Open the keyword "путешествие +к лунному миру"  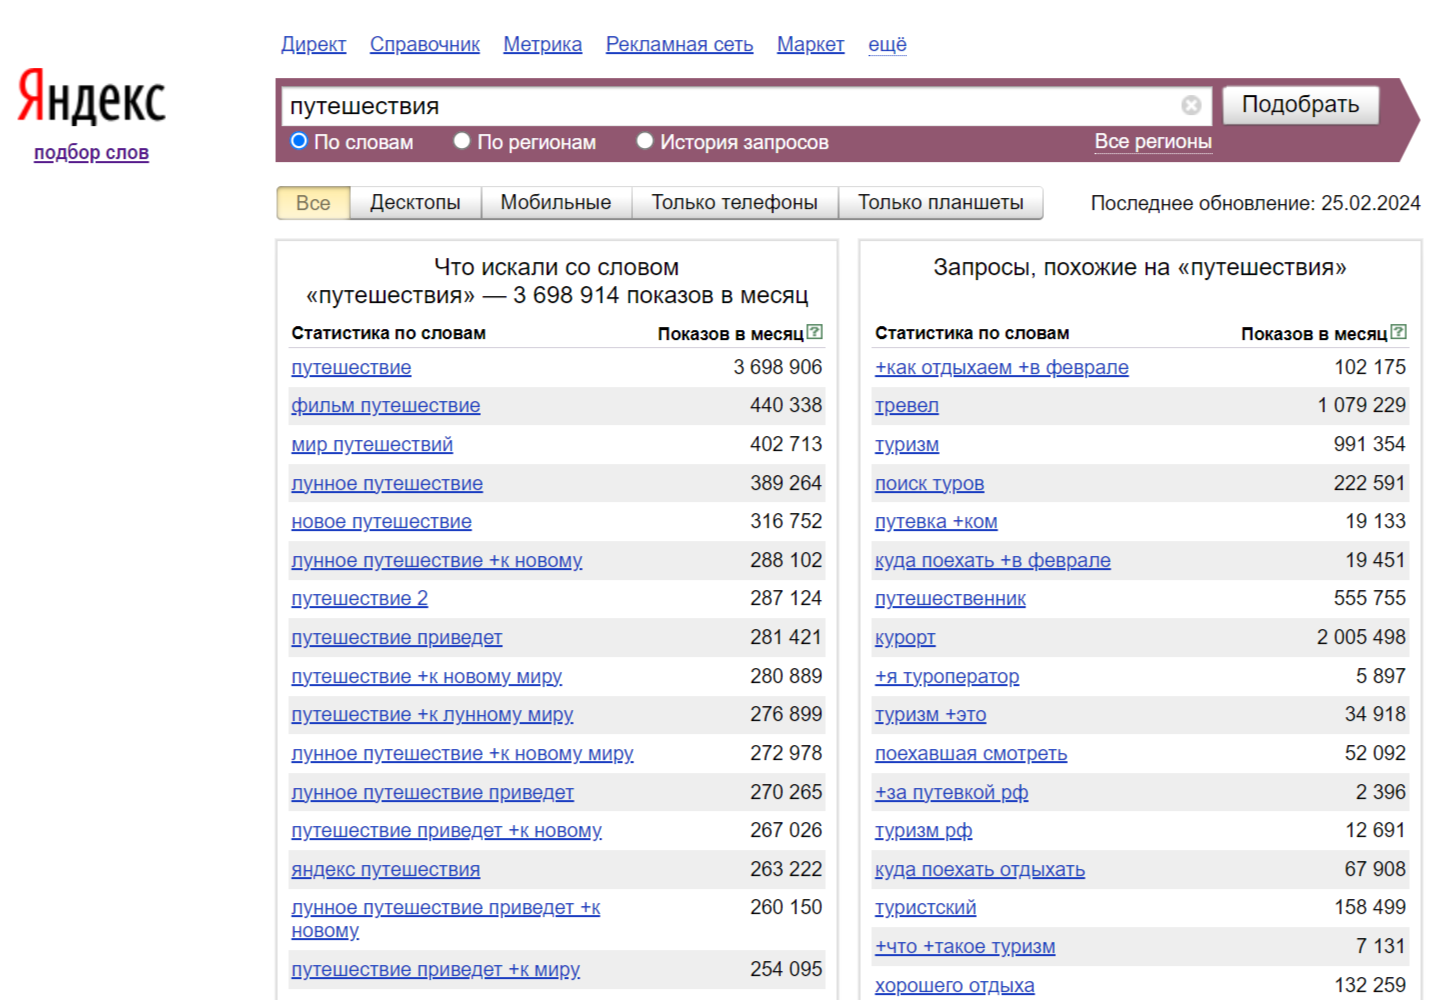click(432, 715)
